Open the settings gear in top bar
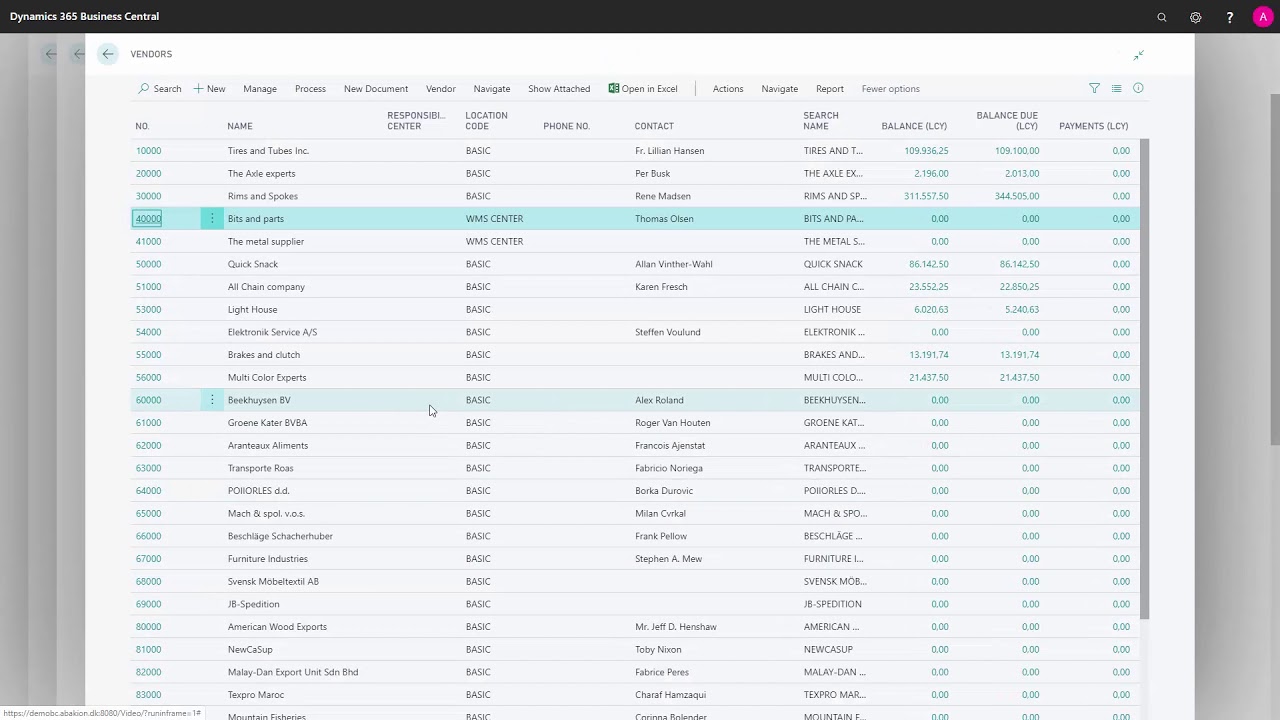 1195,17
